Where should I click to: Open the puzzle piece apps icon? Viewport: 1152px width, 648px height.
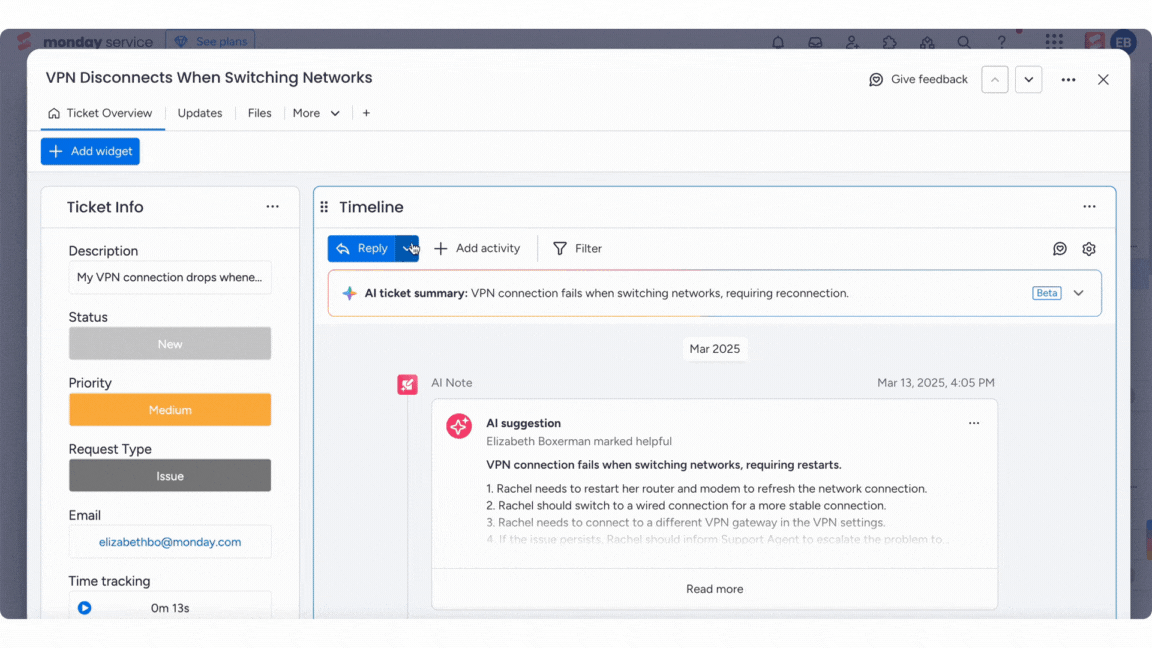tap(890, 43)
